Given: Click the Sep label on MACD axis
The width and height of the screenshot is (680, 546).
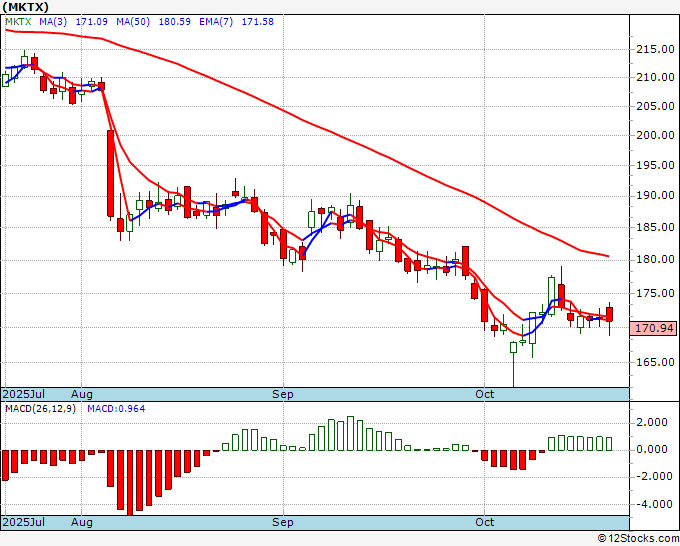Looking at the screenshot, I should pyautogui.click(x=283, y=522).
